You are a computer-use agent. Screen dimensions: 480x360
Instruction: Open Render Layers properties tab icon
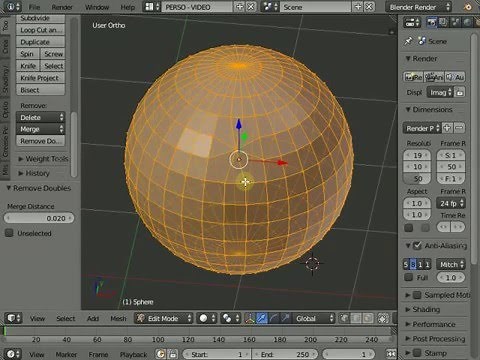point(443,23)
